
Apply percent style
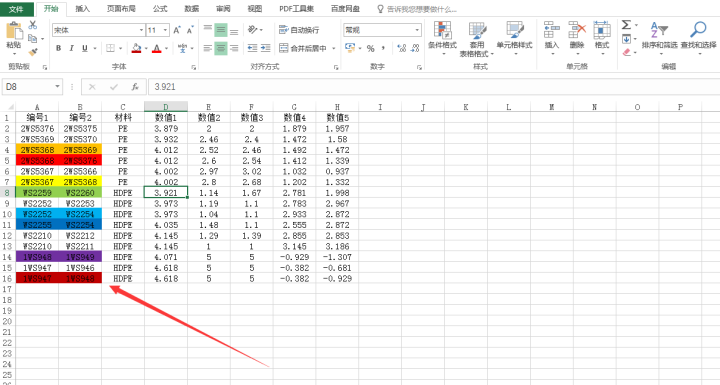(371, 48)
